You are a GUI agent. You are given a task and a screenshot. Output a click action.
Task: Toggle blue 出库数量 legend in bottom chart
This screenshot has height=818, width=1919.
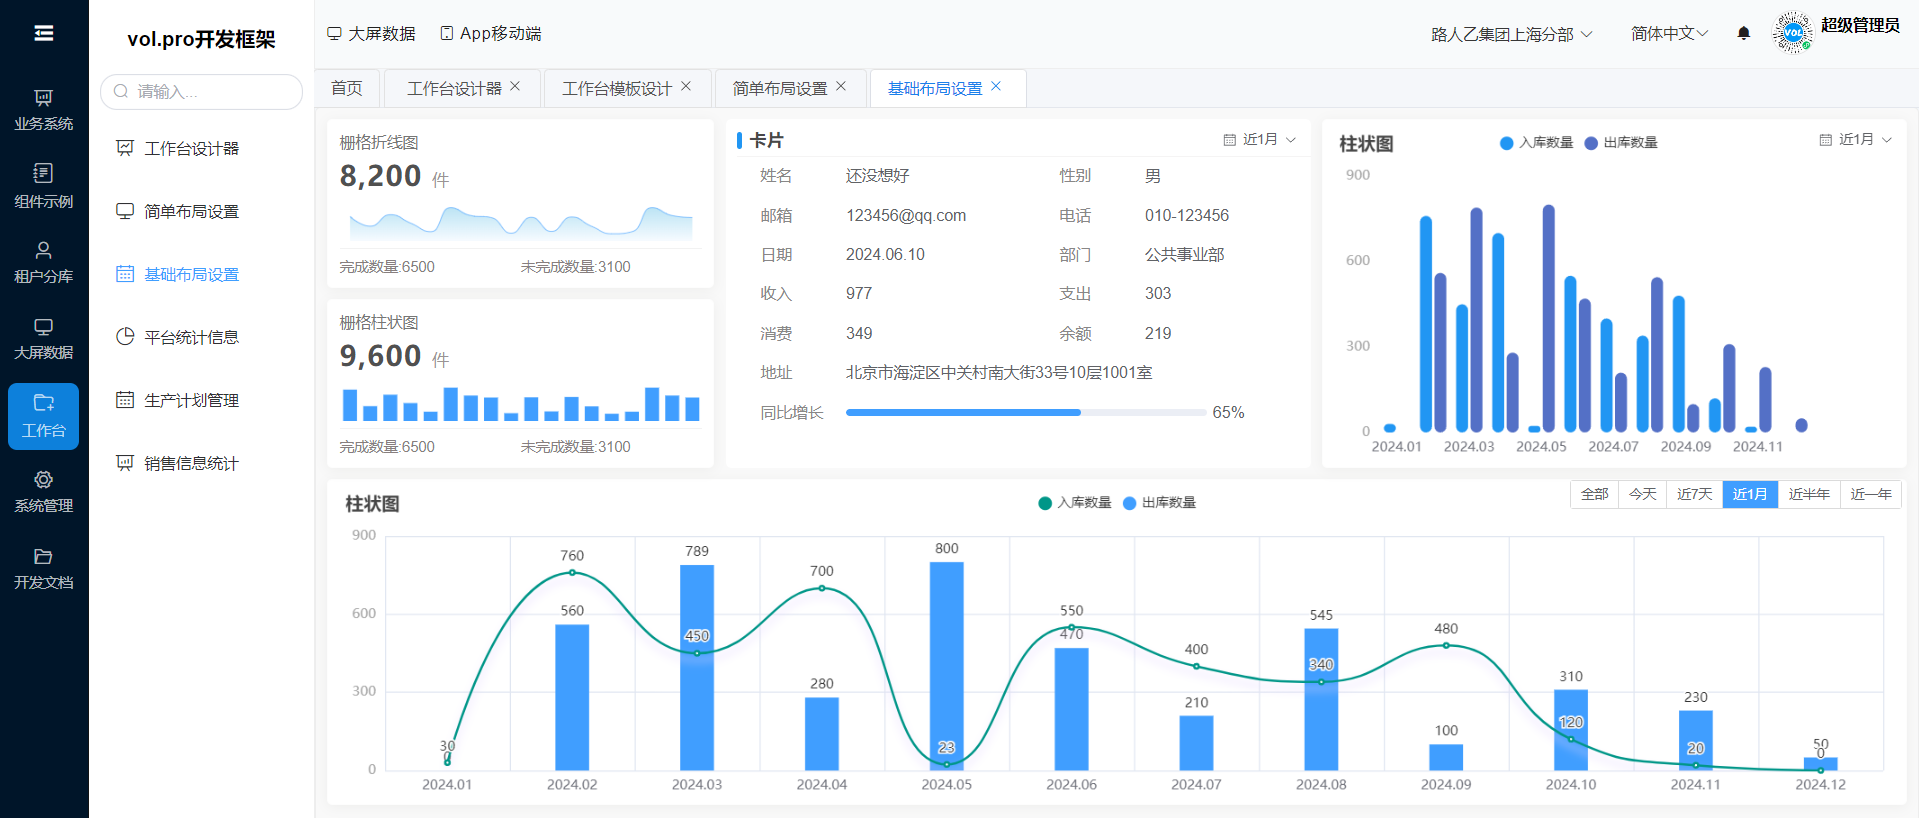pyautogui.click(x=1159, y=503)
